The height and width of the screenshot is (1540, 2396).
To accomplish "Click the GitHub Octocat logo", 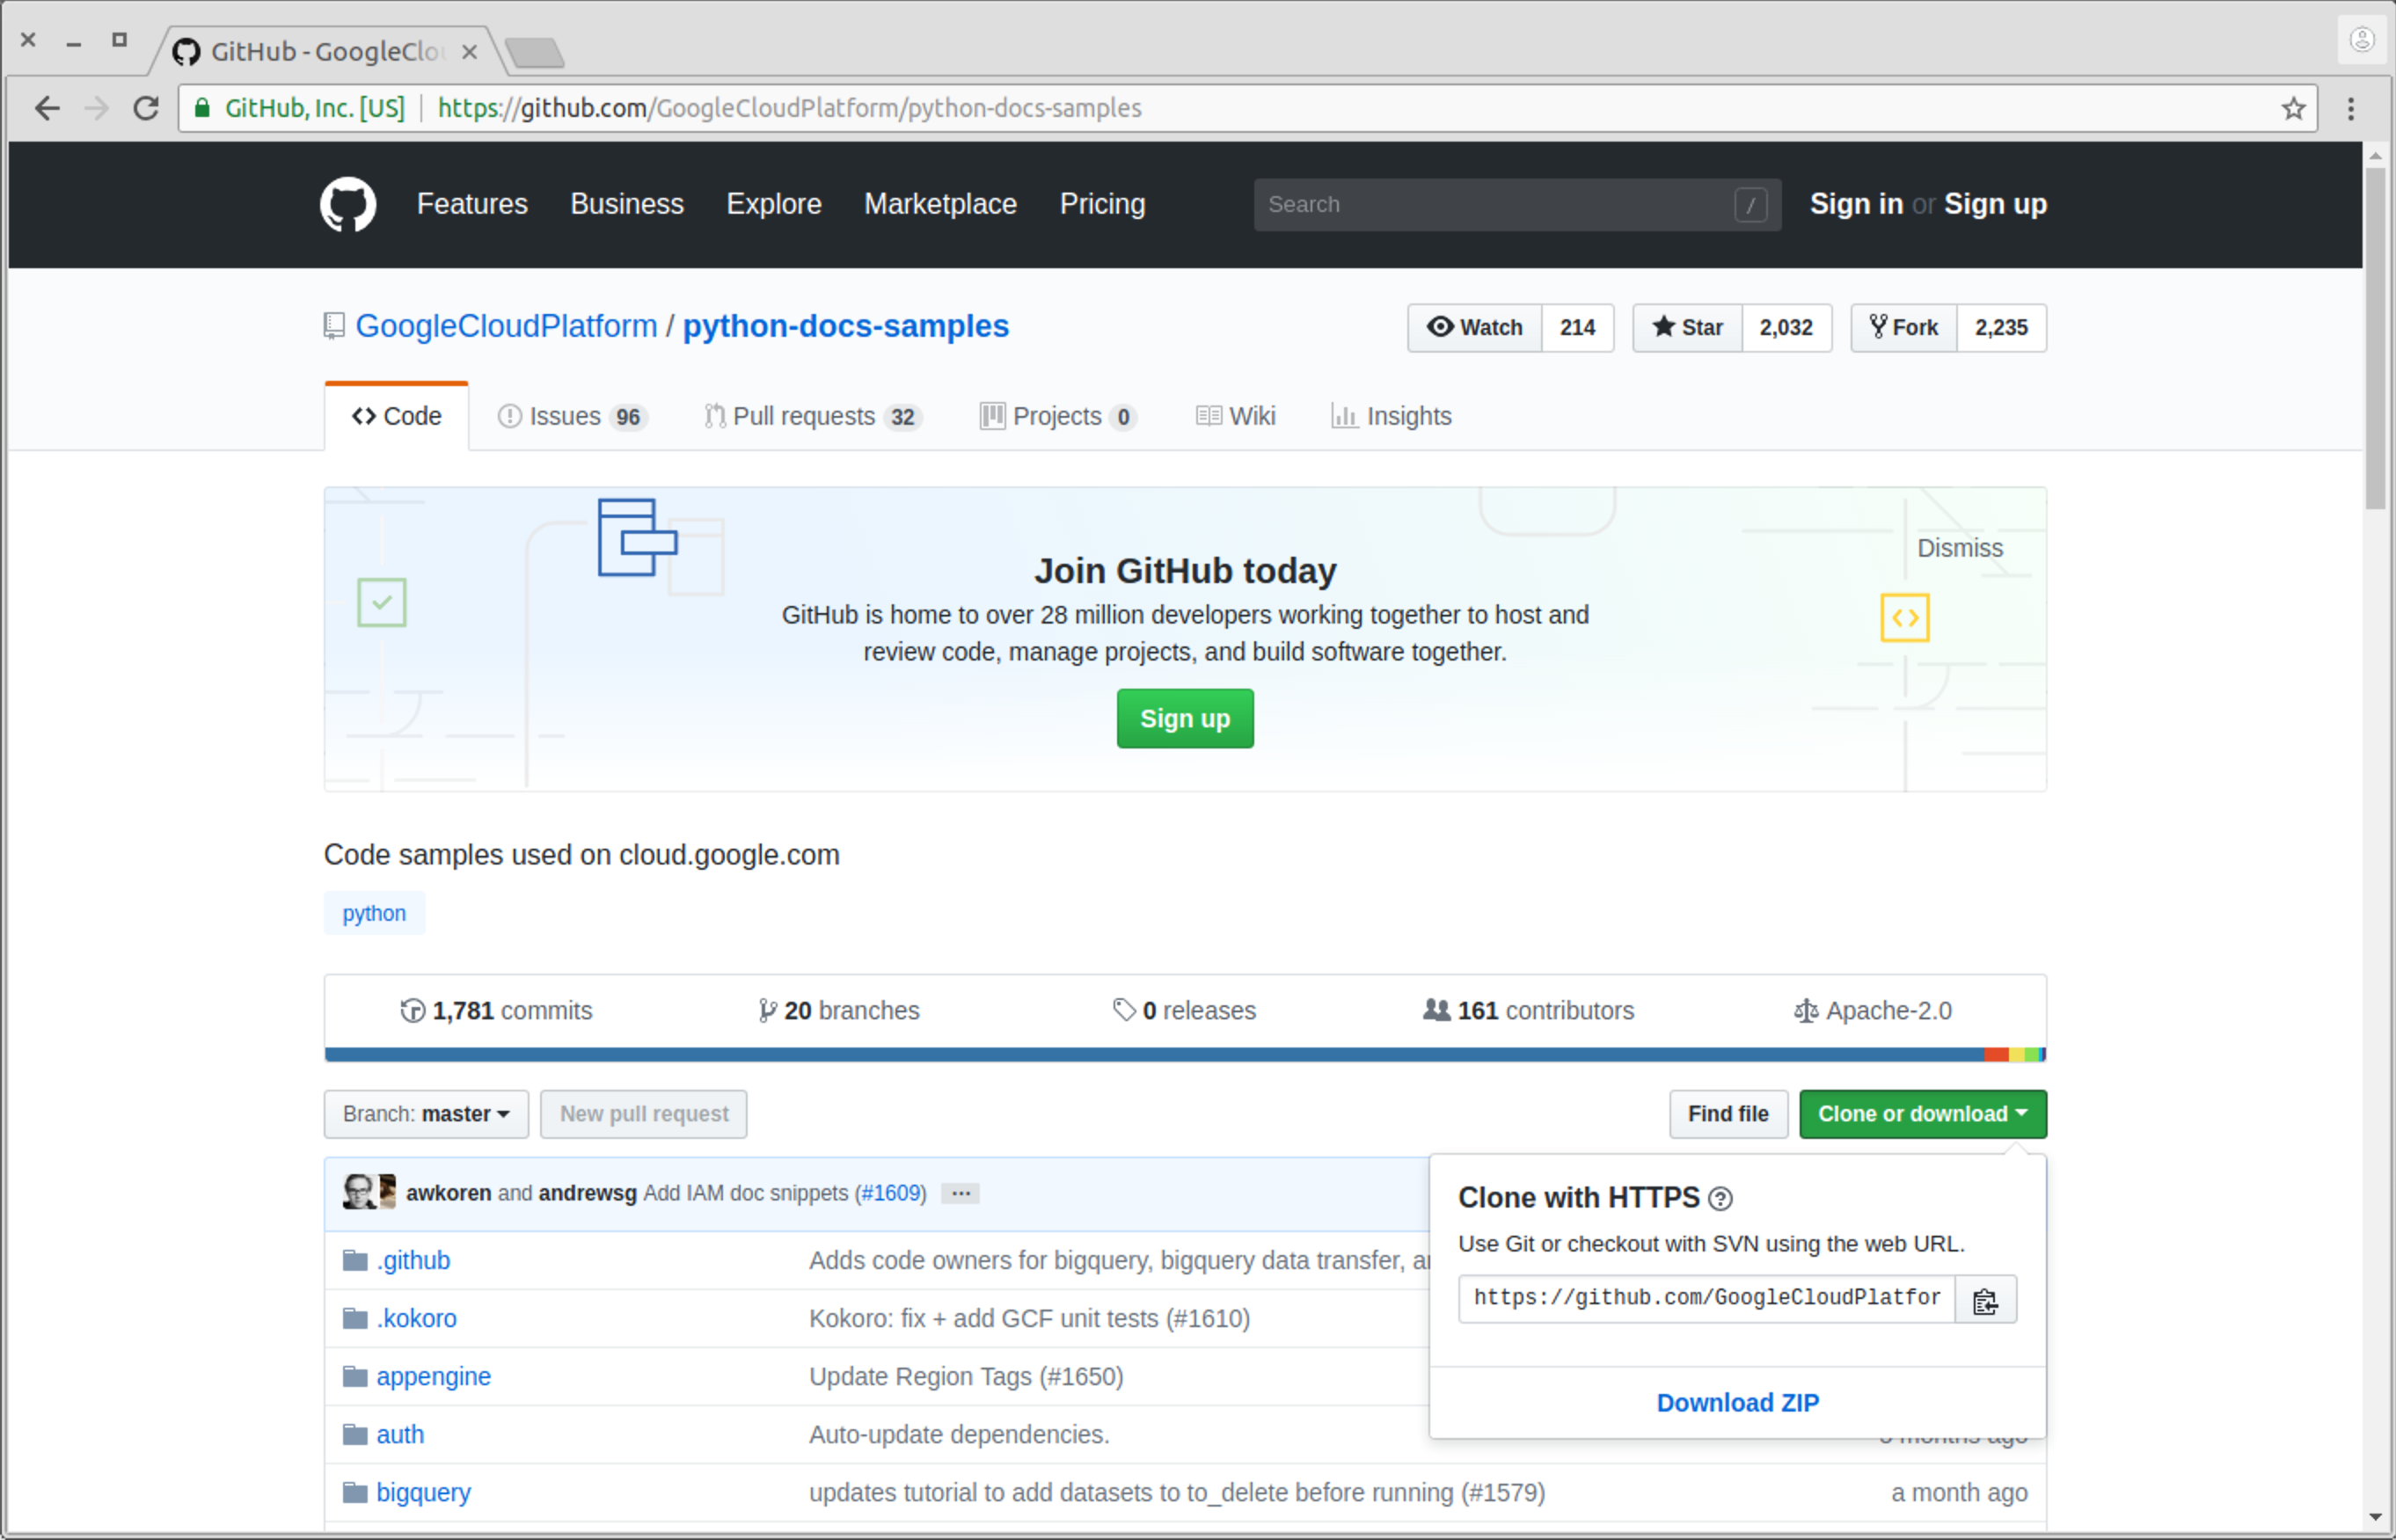I will click(347, 204).
